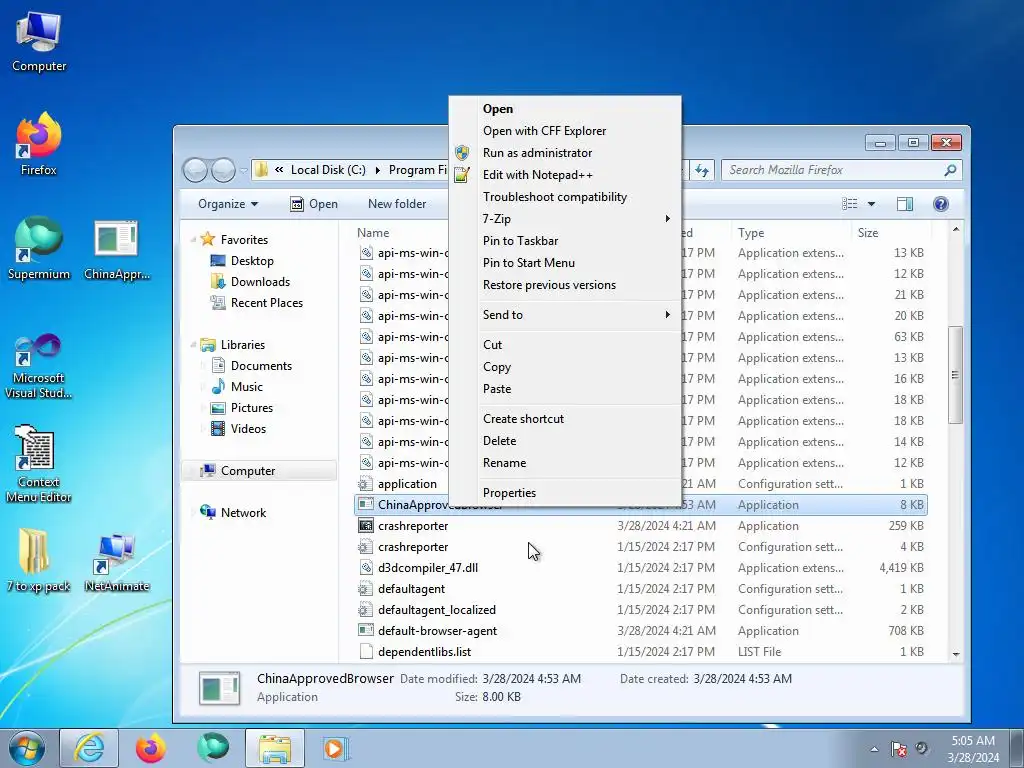Click the Explorer Forward navigation button
Screen dimensions: 1024x768
coord(223,170)
